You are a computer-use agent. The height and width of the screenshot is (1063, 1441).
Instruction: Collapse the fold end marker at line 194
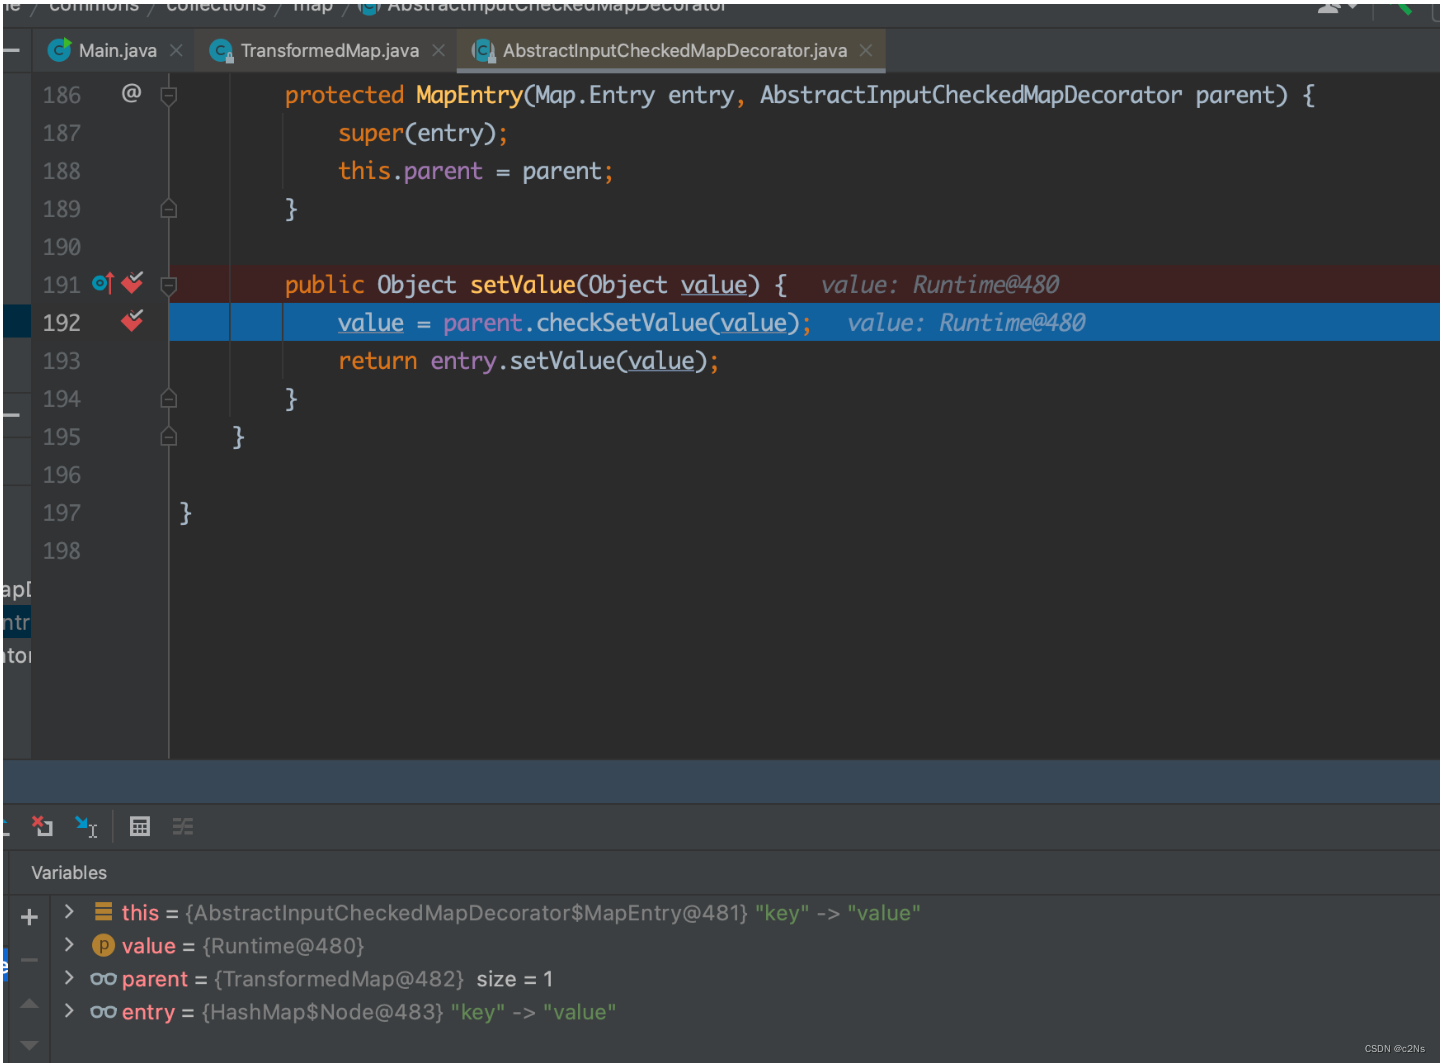pyautogui.click(x=169, y=399)
